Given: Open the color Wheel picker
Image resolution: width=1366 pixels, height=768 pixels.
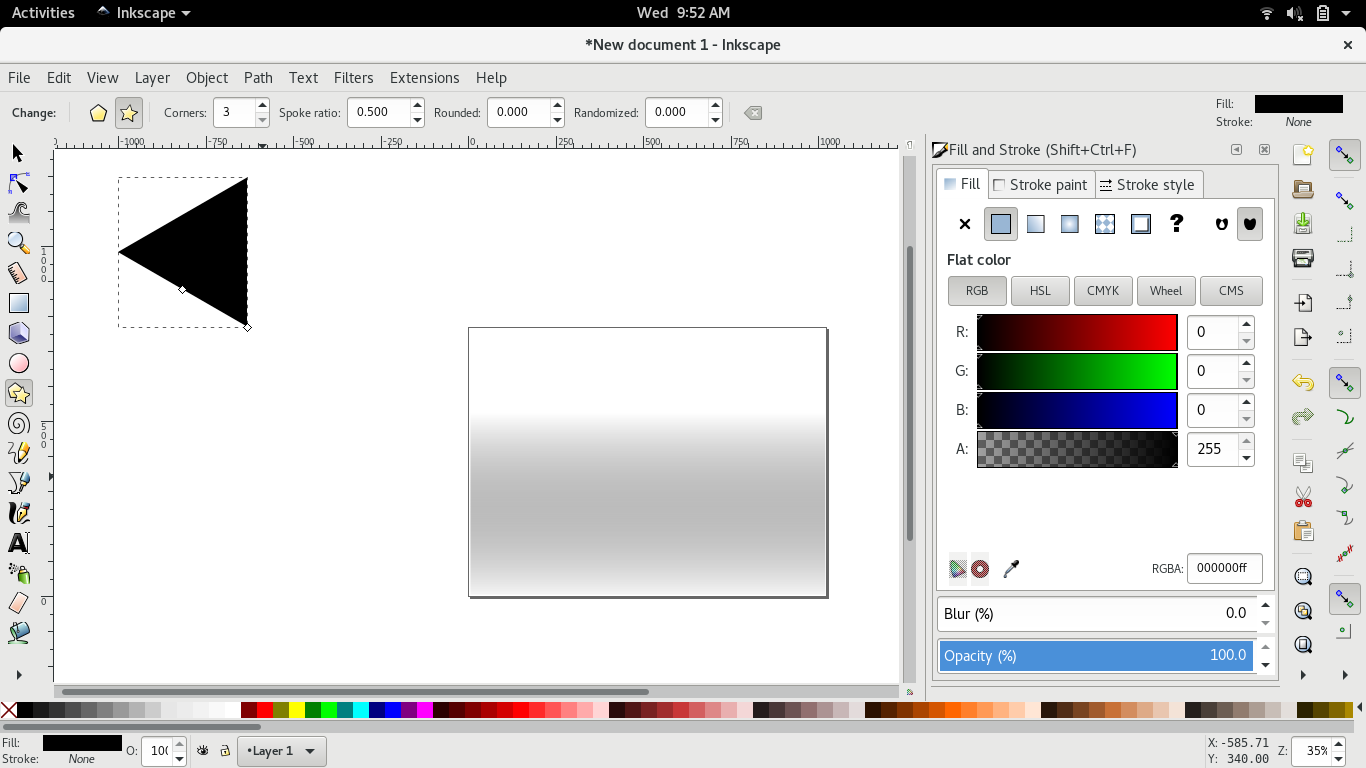Looking at the screenshot, I should point(1166,291).
